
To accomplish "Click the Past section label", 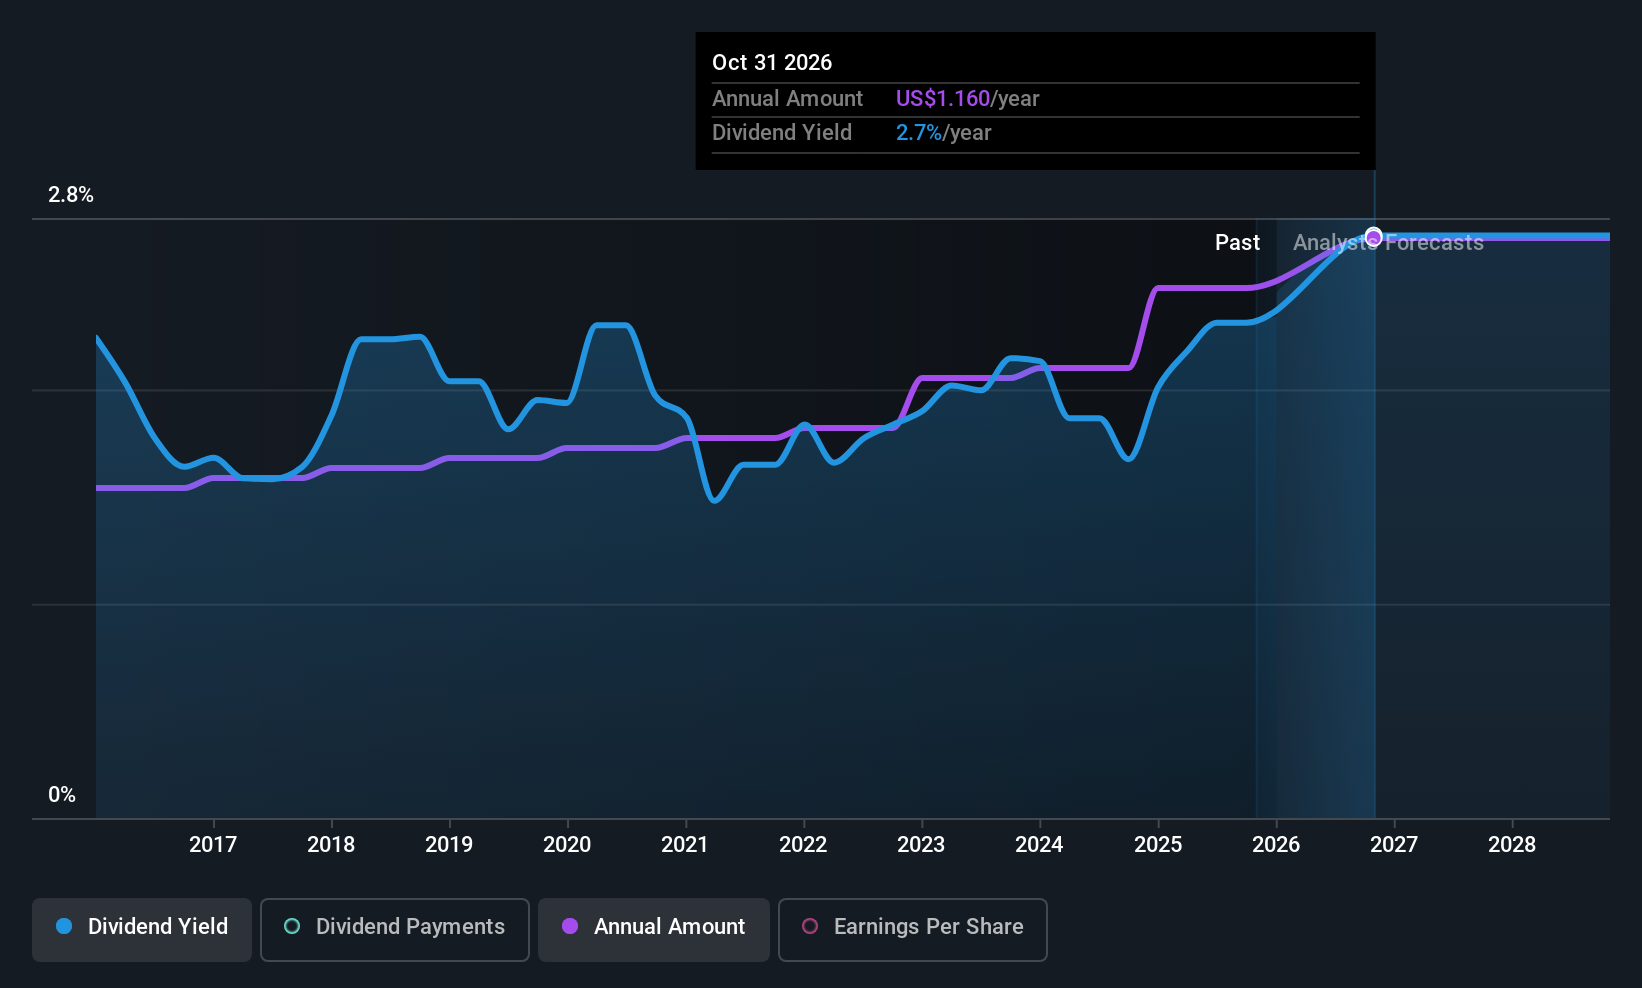I will pos(1237,242).
